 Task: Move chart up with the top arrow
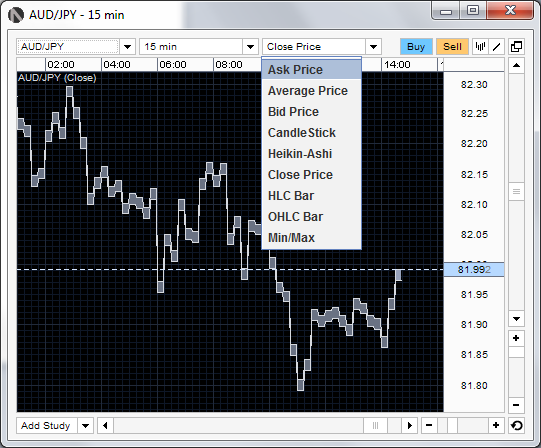click(516, 65)
